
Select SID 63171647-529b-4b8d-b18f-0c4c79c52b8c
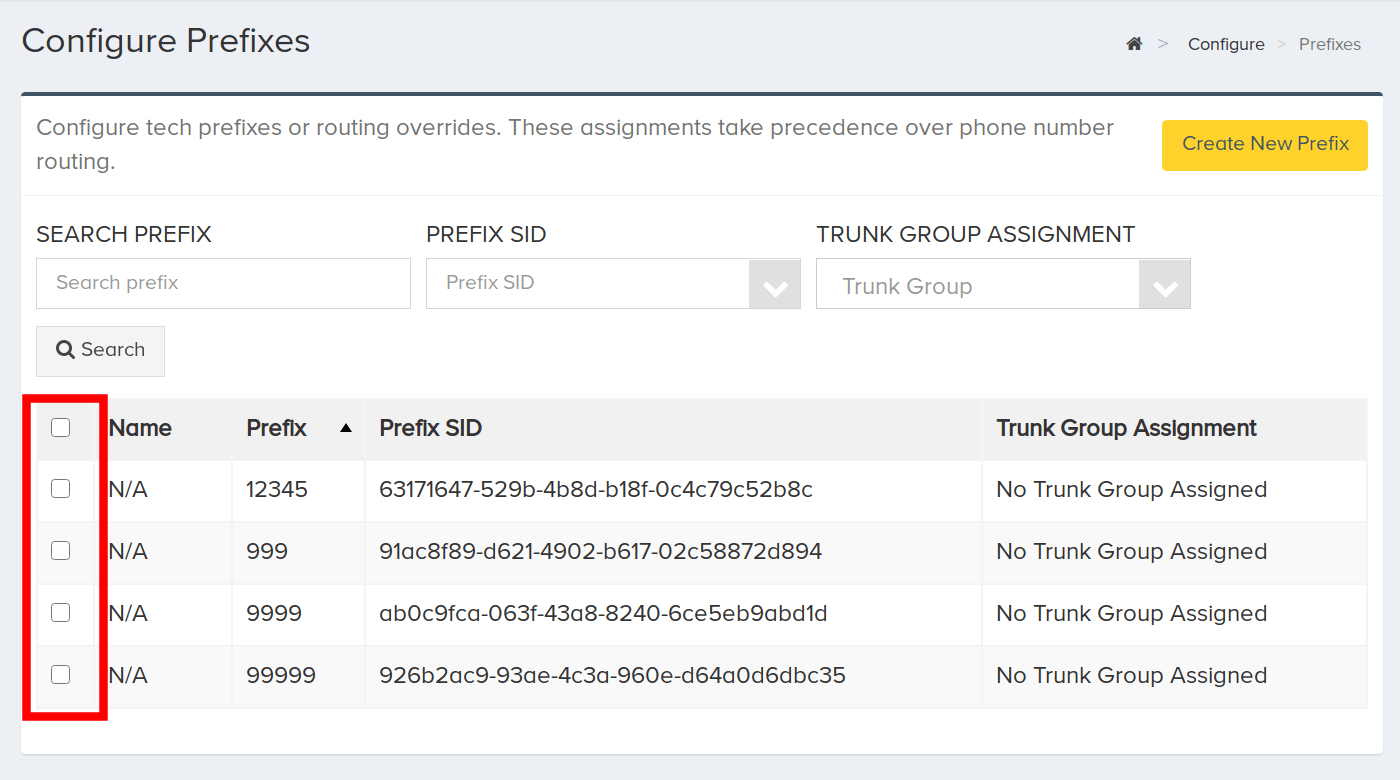tap(596, 489)
